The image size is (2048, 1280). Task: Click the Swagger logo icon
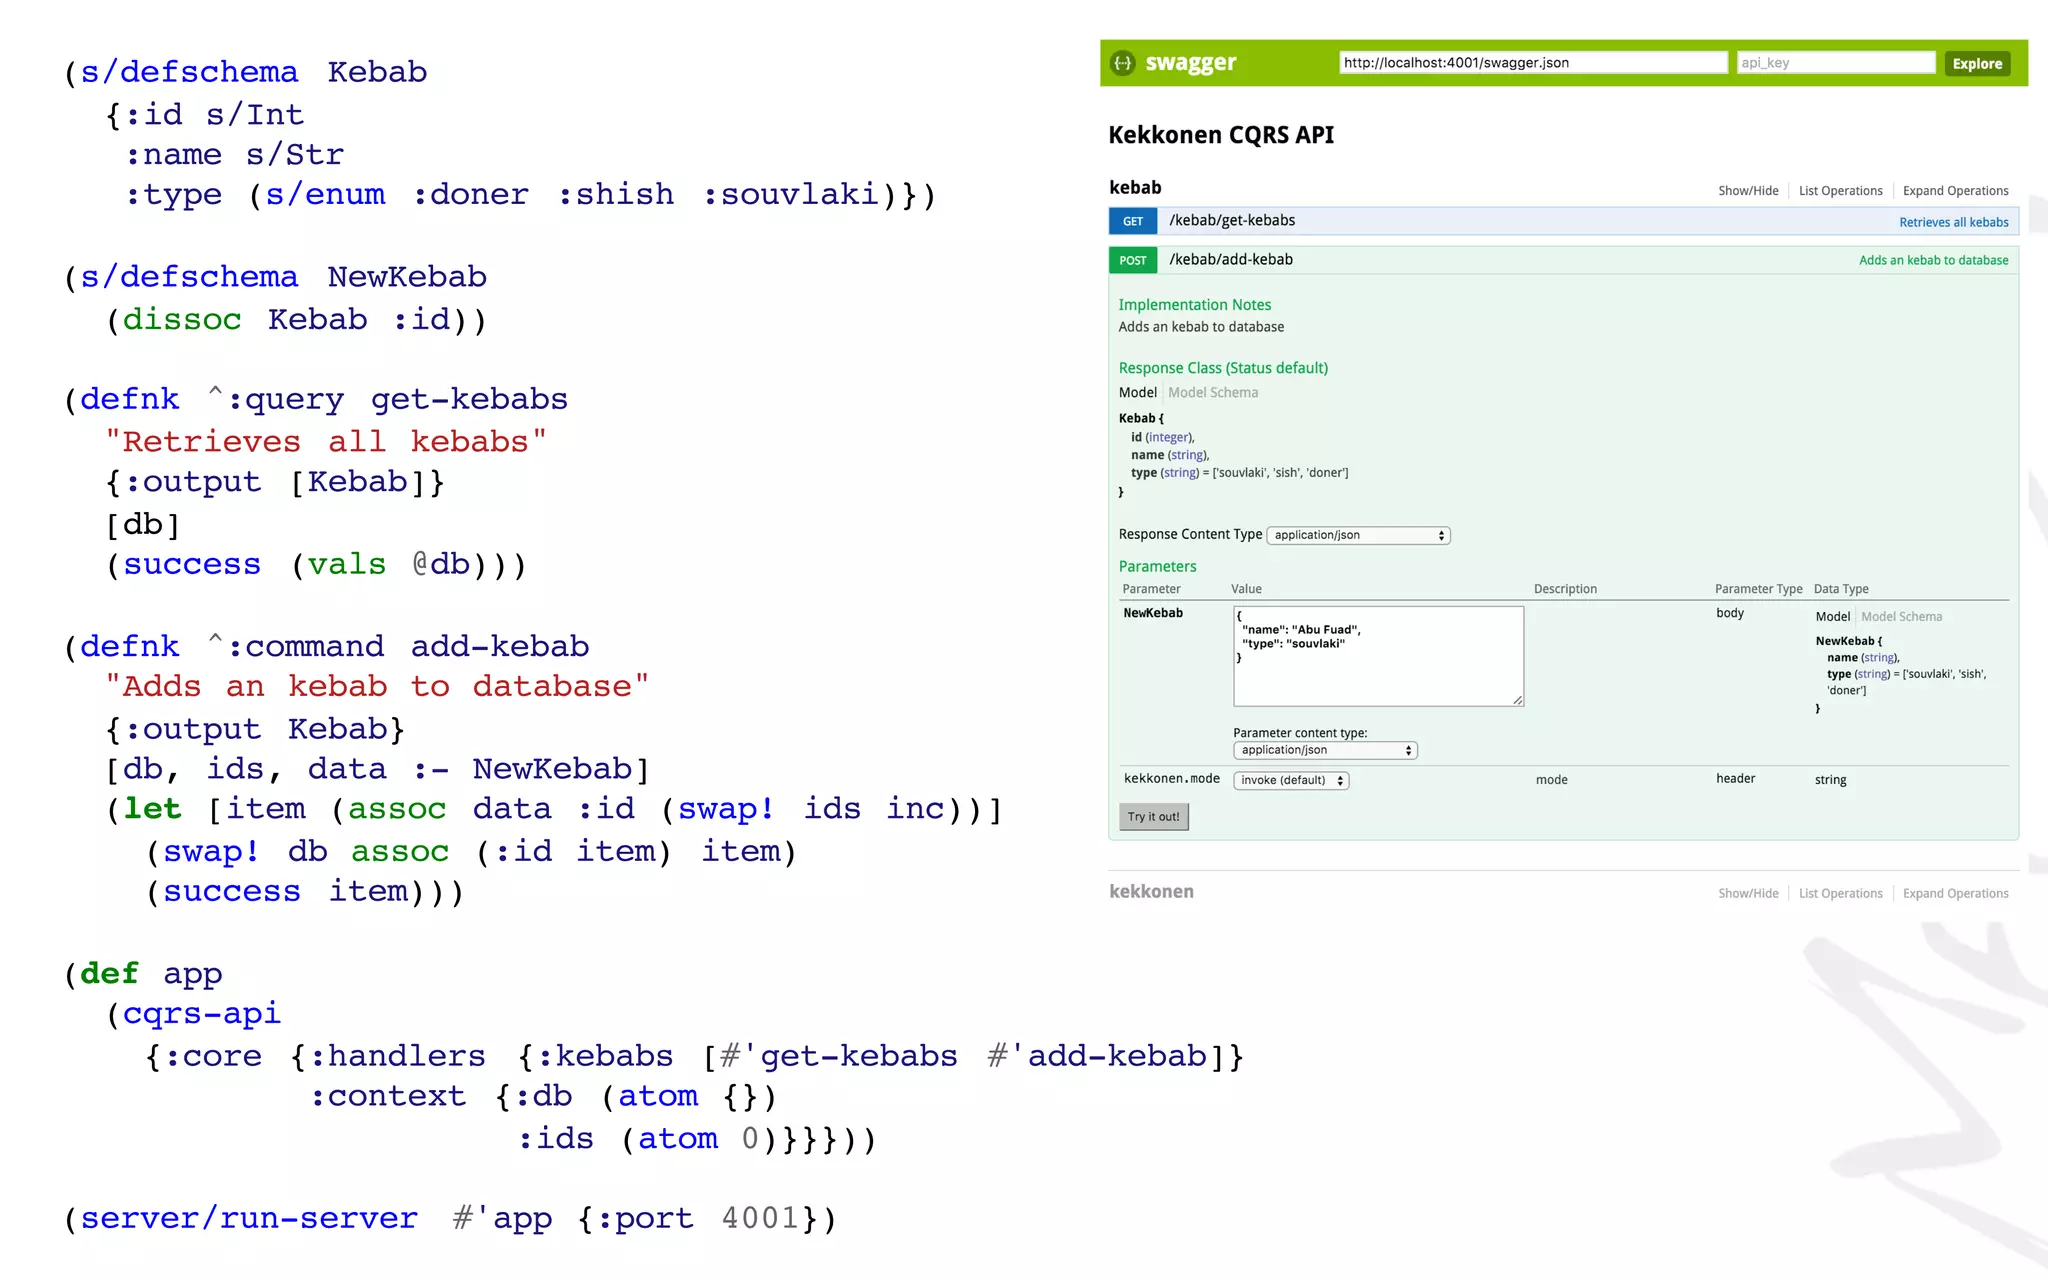coord(1123,63)
